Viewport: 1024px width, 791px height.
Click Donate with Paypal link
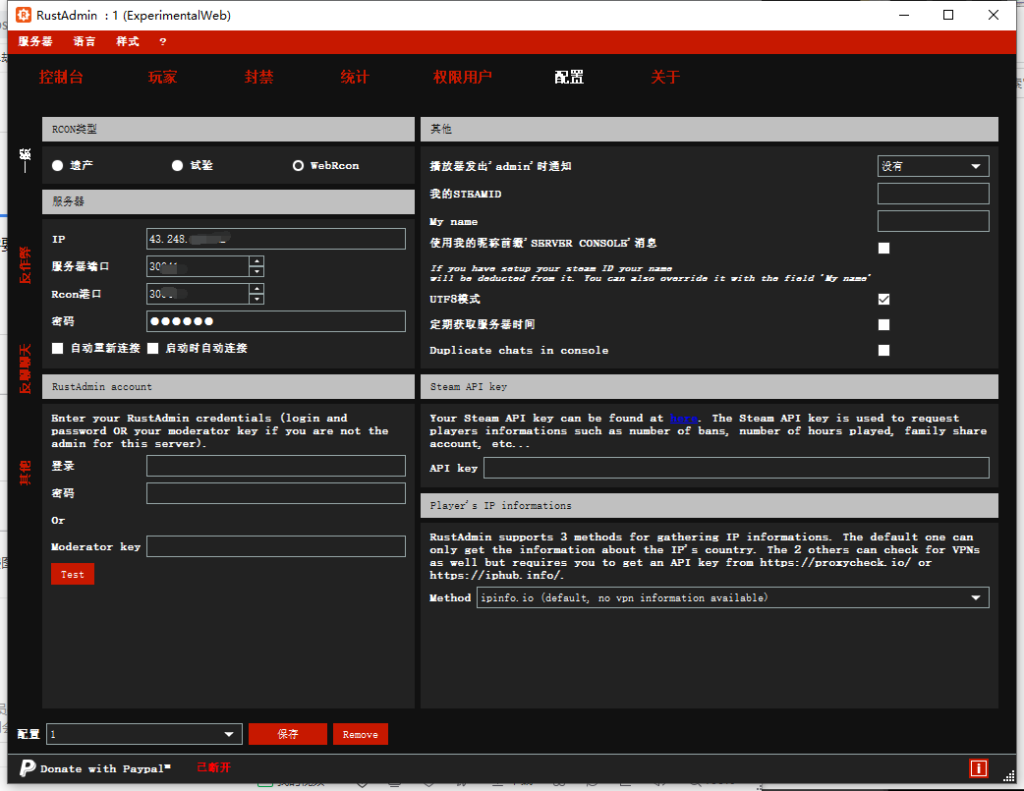pos(104,768)
